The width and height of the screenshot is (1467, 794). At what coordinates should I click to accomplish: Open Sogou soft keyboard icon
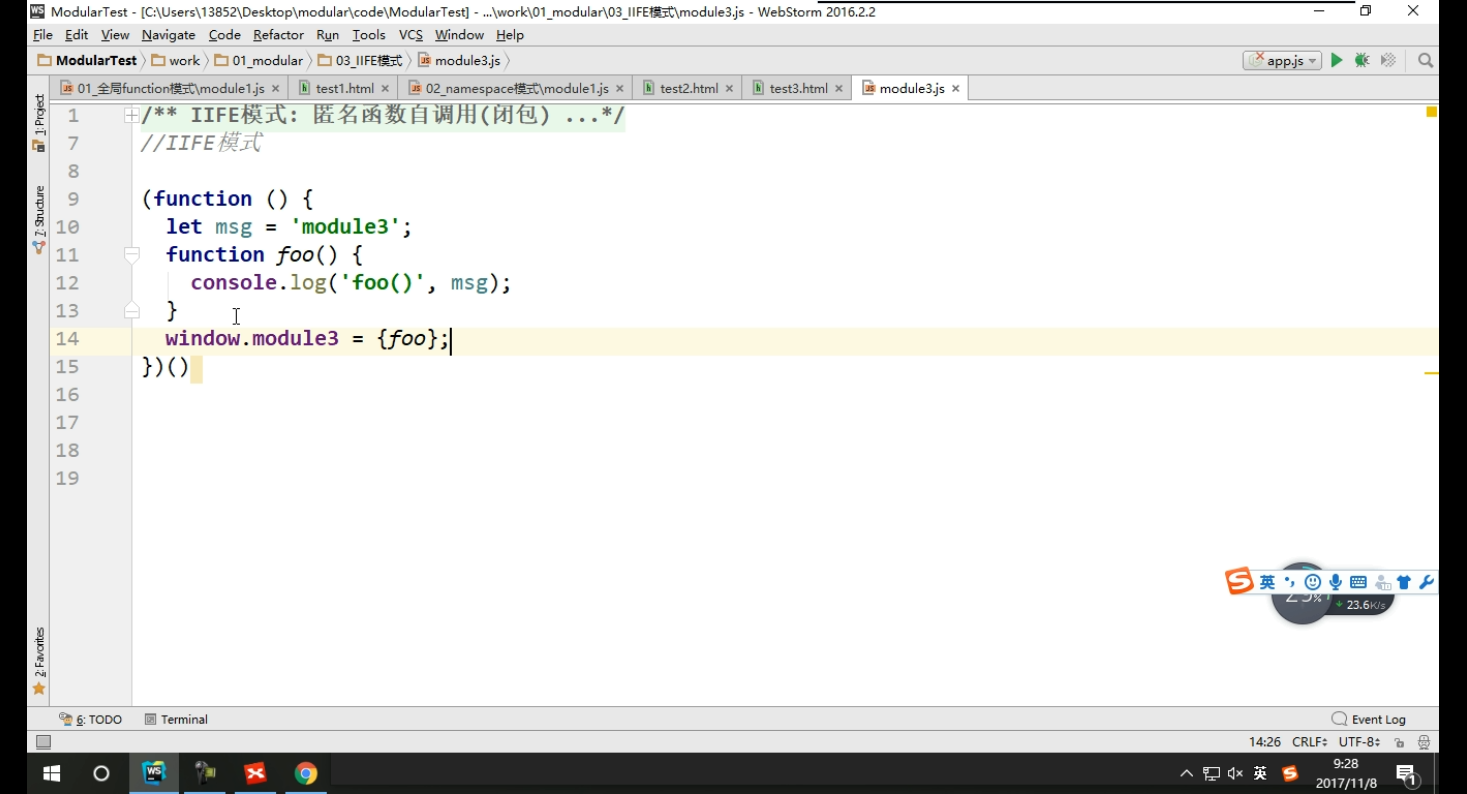pyautogui.click(x=1358, y=582)
